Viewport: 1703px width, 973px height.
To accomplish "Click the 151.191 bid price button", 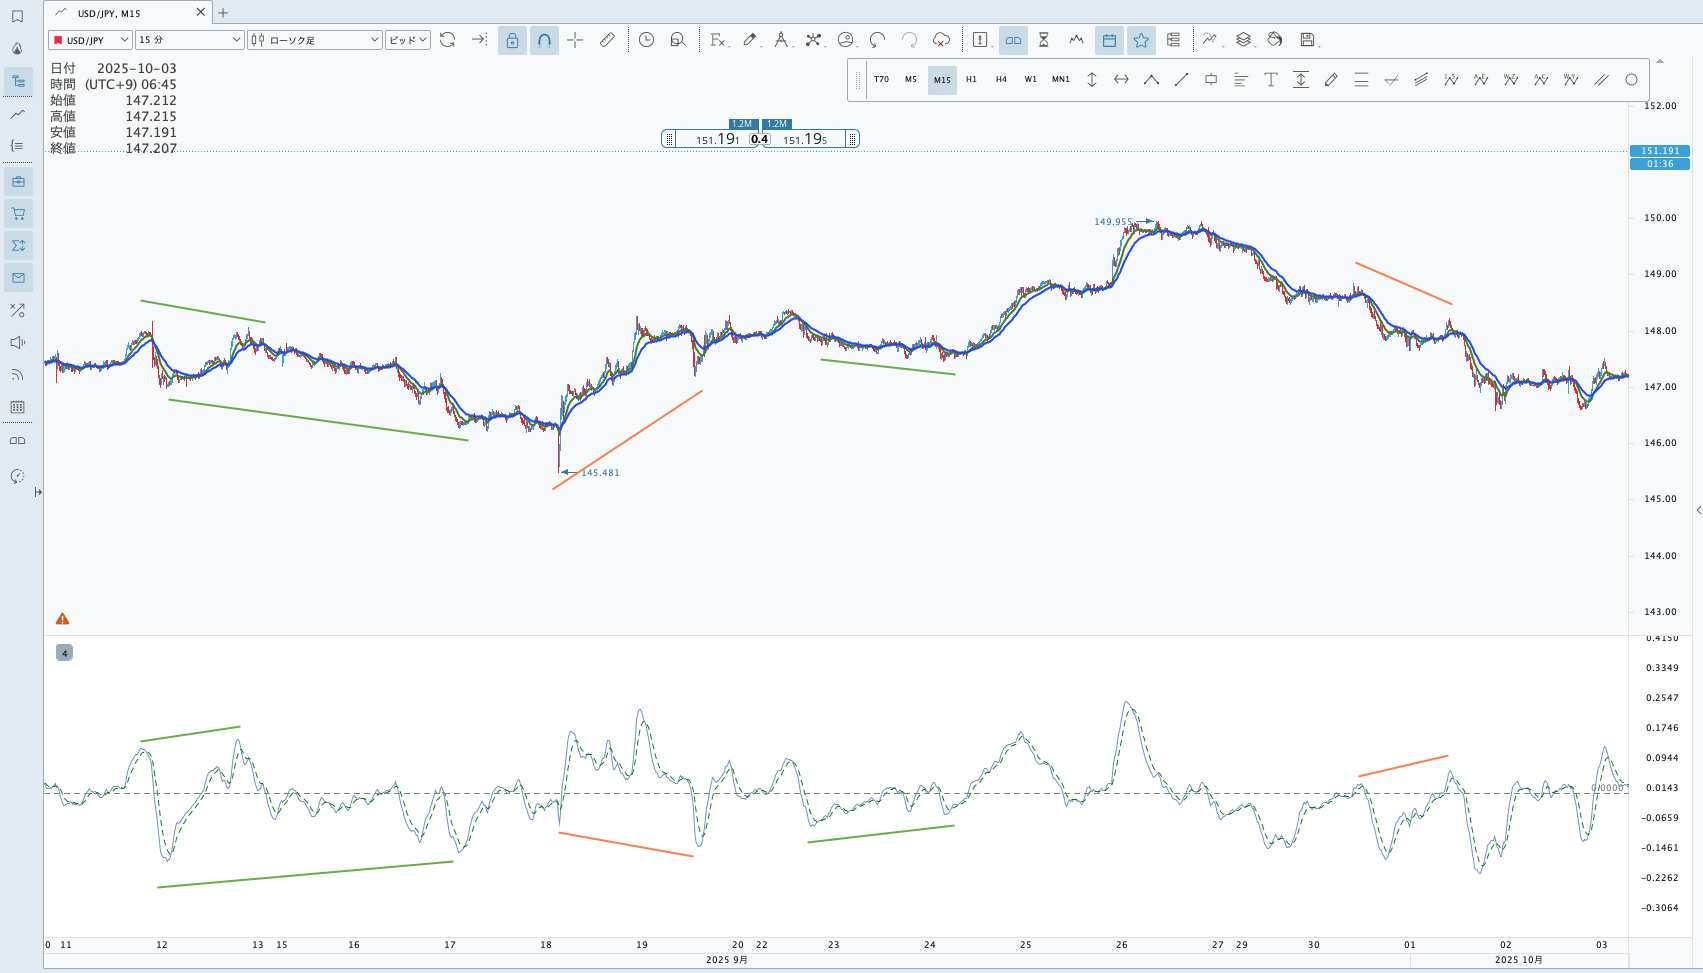I will (x=716, y=139).
